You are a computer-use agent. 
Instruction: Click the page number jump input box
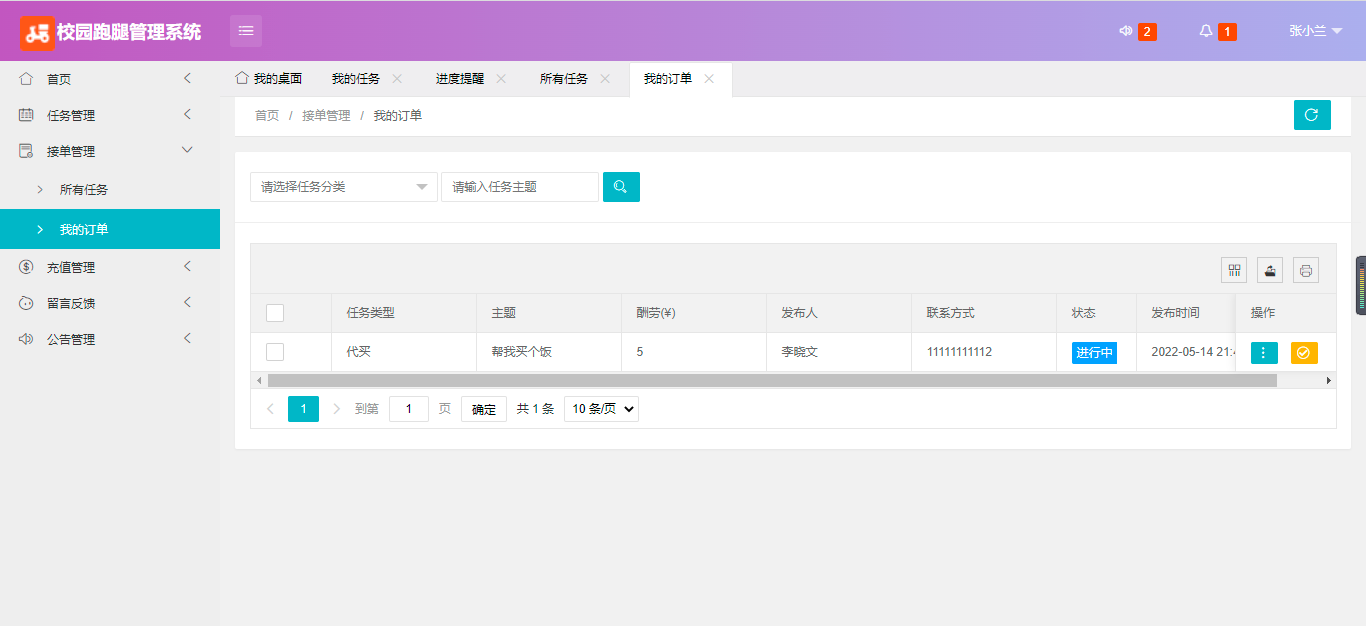coord(409,409)
